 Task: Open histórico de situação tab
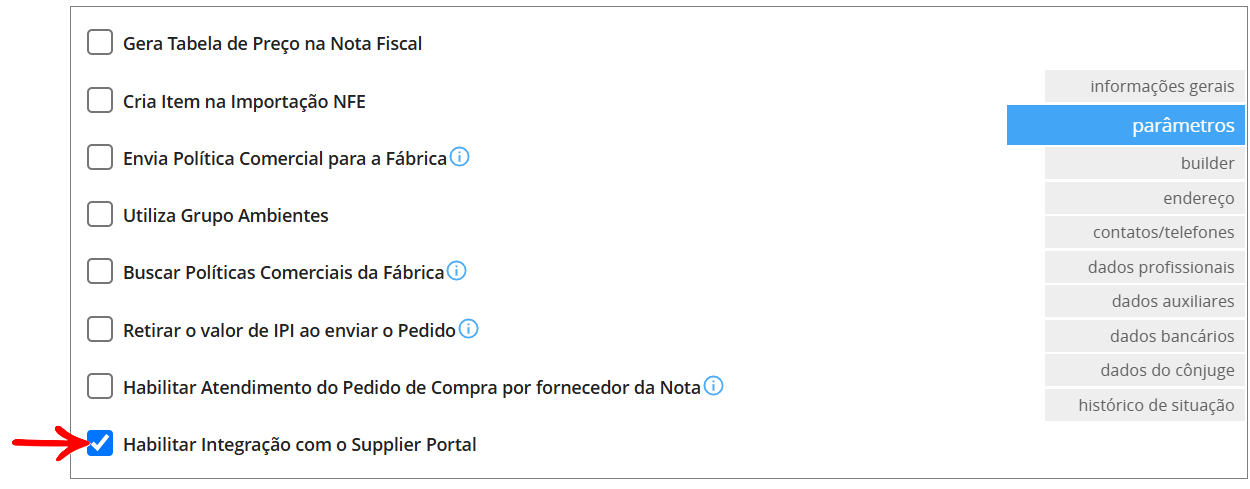(1145, 405)
